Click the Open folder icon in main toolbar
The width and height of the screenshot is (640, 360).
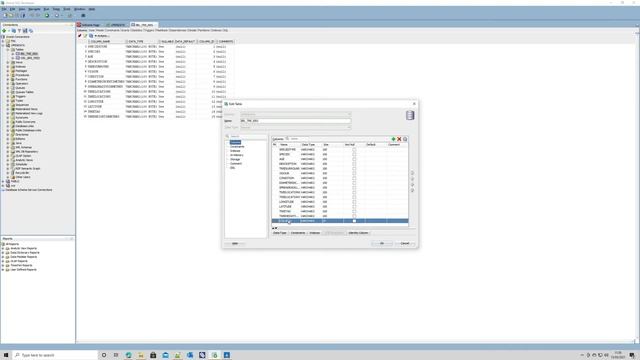(x=11, y=16)
